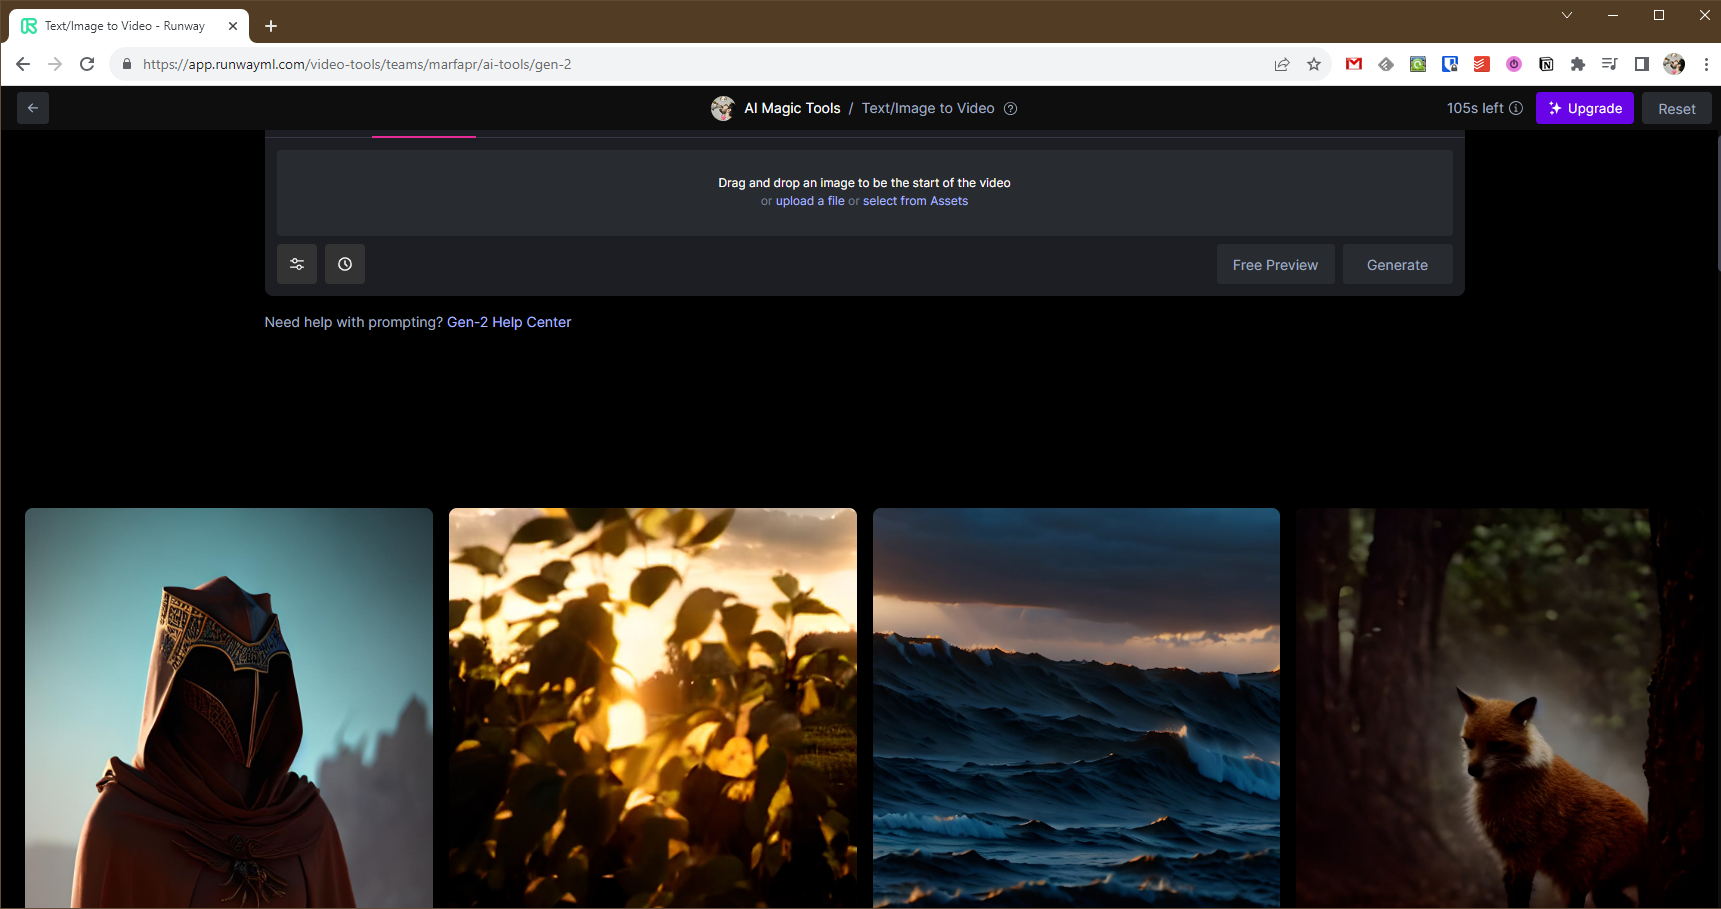Open the Gen-2 Help Center link
The height and width of the screenshot is (909, 1721).
click(x=509, y=322)
